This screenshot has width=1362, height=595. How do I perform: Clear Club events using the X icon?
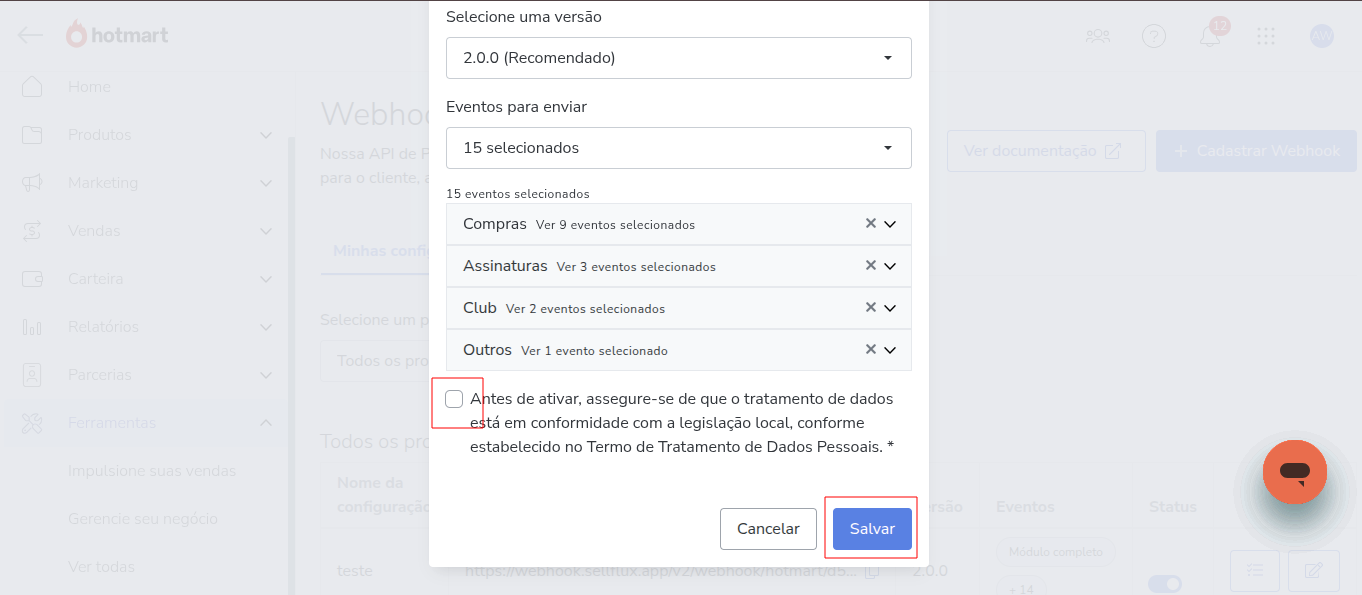(870, 308)
